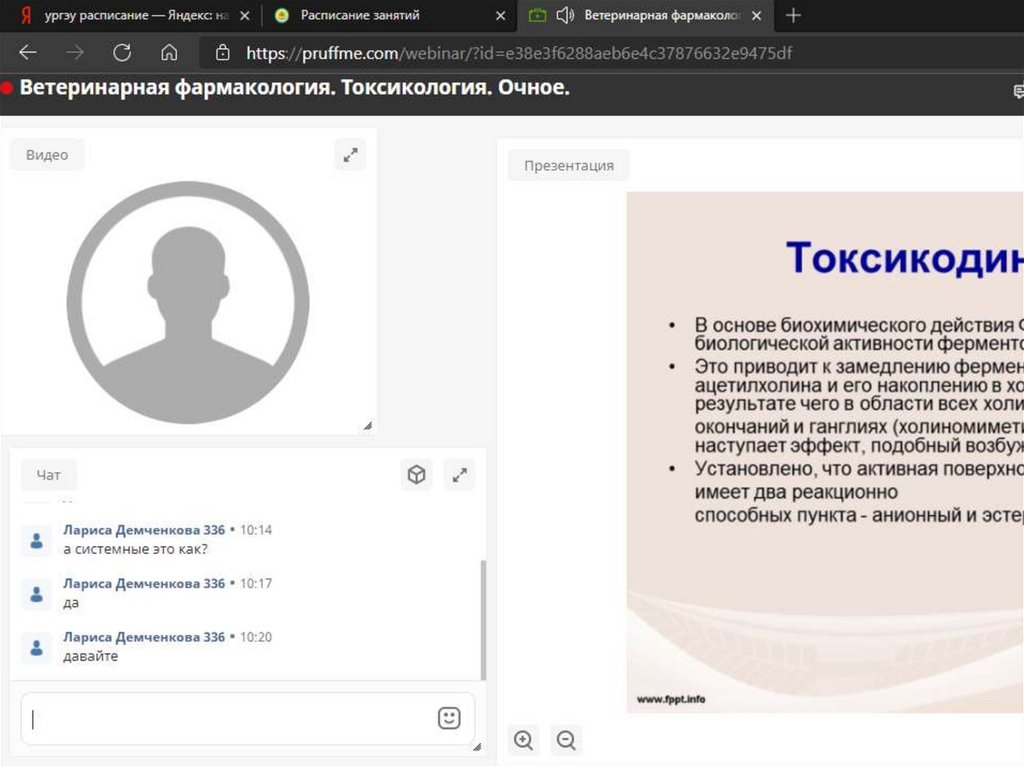Reload the webinar page

pyautogui.click(x=122, y=53)
